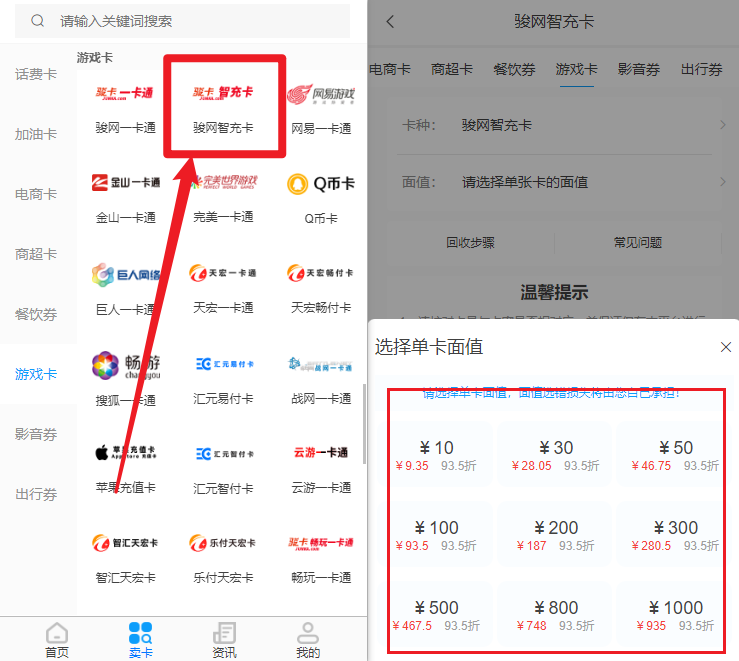The height and width of the screenshot is (661, 739).
Task: Open the 搜狐一卡通 changyou icon
Action: (125, 366)
